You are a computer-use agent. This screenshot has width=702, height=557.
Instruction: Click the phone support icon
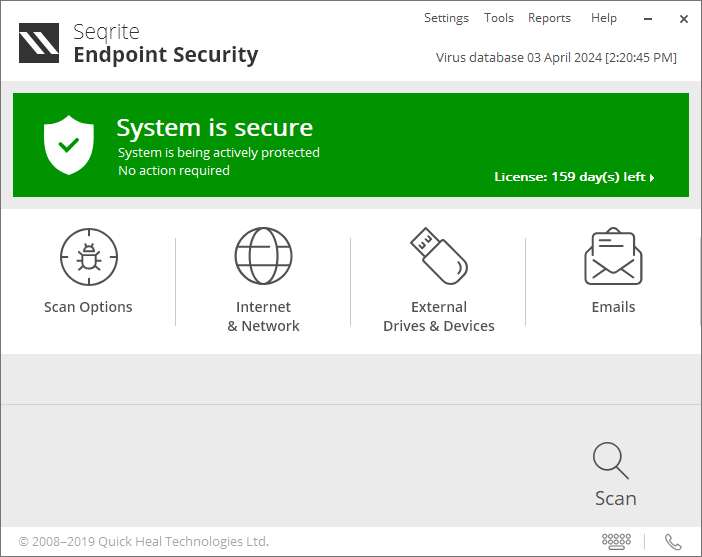673,541
